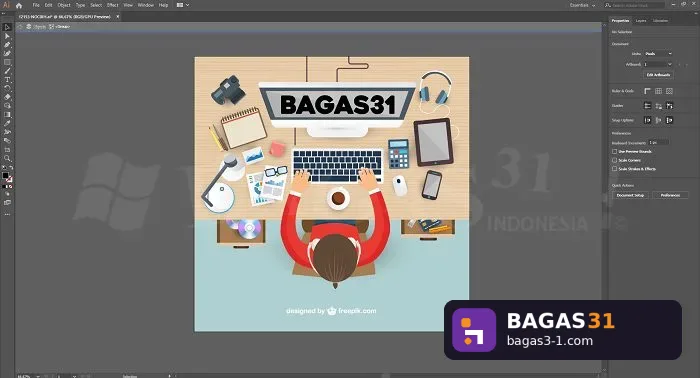Open the Type menu
Image resolution: width=700 pixels, height=378 pixels.
coord(80,5)
